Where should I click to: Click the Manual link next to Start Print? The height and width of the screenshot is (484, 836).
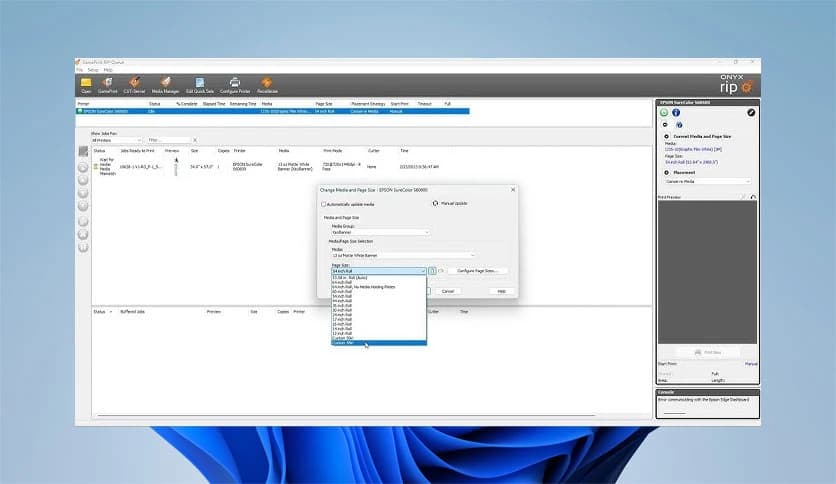click(x=751, y=364)
